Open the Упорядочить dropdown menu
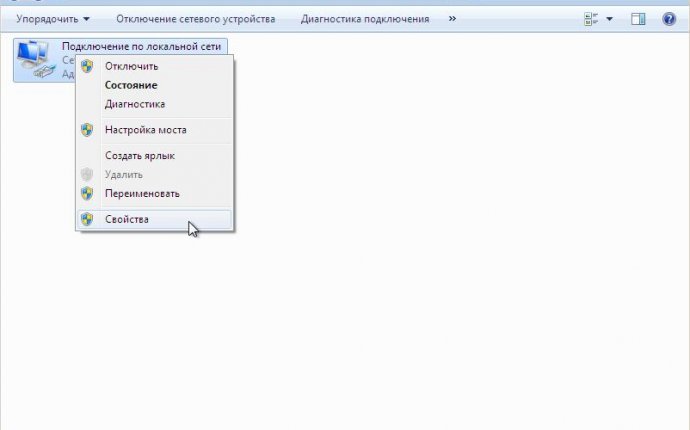This screenshot has height=430, width=690. pyautogui.click(x=53, y=19)
